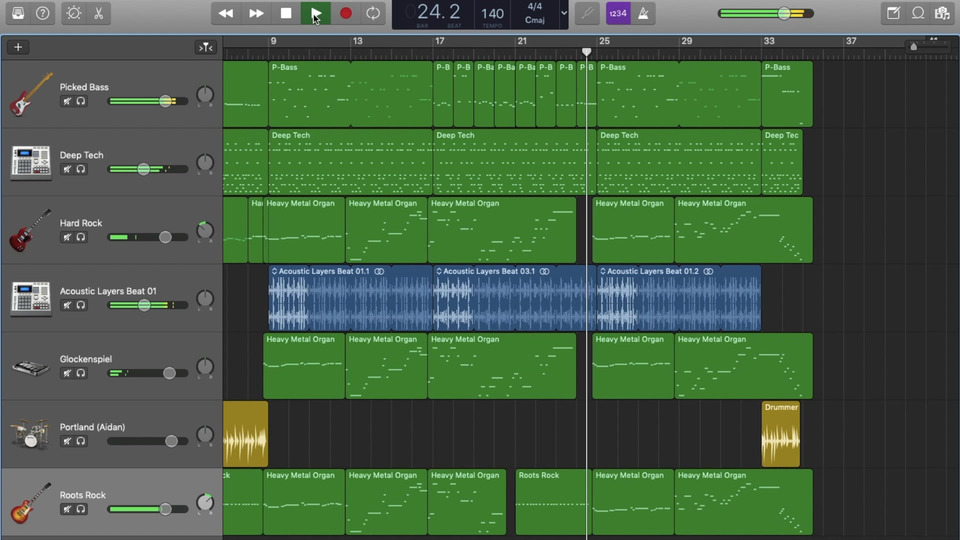Click the tuner button
The image size is (960, 540).
tap(587, 13)
